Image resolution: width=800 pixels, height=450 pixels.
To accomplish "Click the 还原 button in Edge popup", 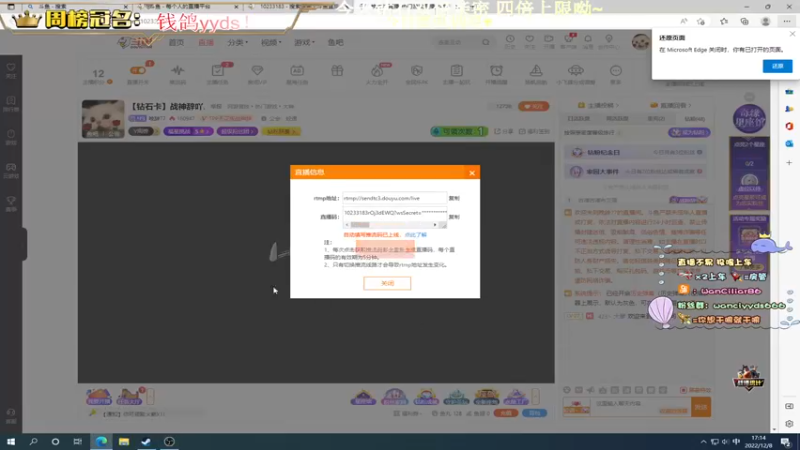I will pyautogui.click(x=777, y=66).
